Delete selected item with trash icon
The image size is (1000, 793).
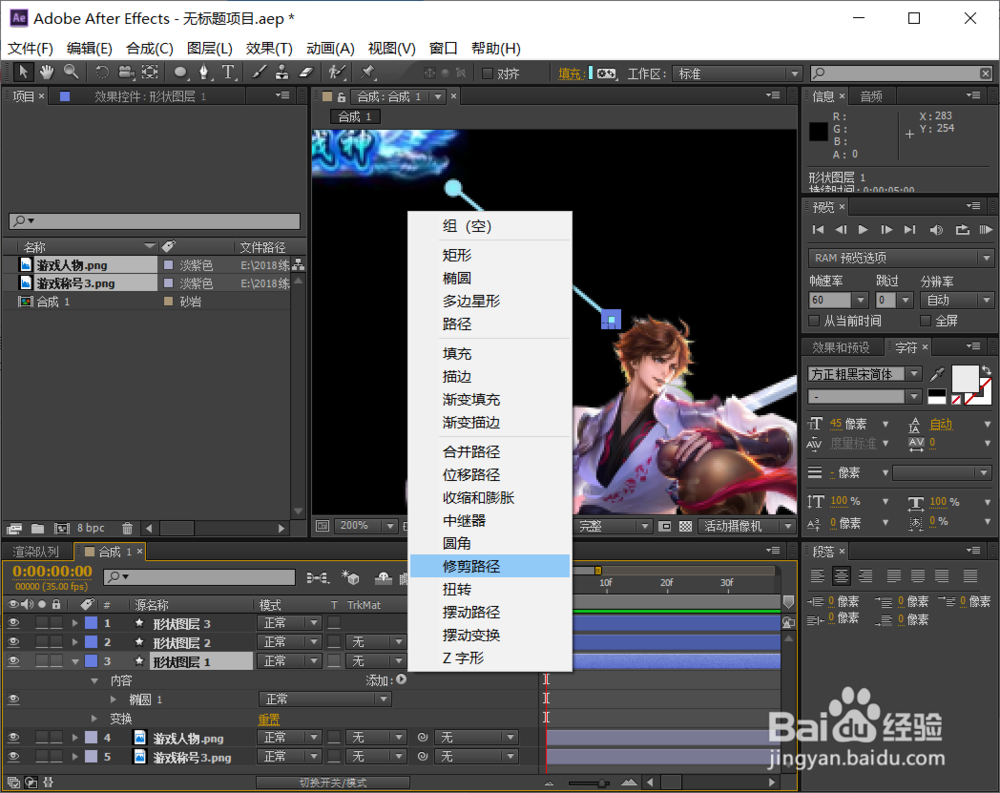coord(128,528)
